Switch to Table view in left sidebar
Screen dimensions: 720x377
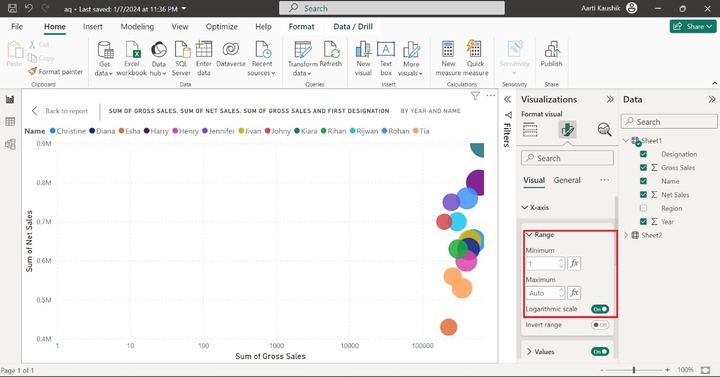pyautogui.click(x=10, y=122)
